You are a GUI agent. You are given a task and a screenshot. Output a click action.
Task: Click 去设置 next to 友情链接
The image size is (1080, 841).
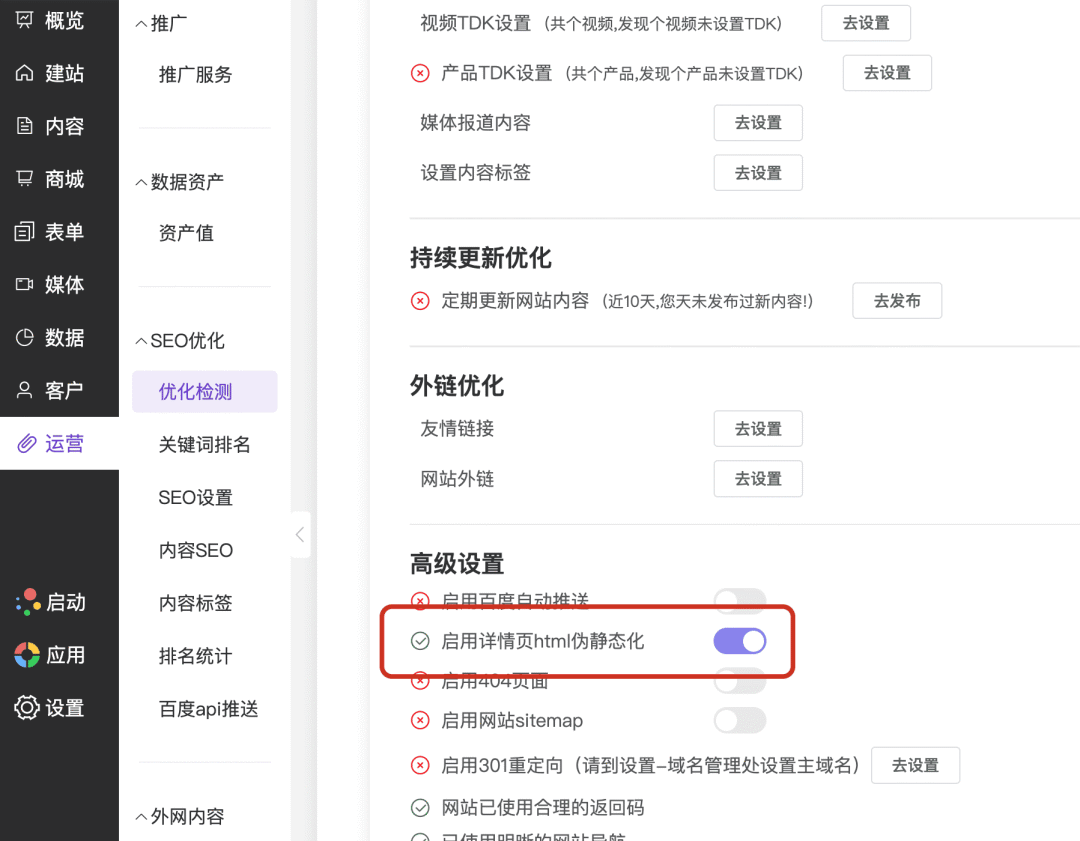tap(757, 428)
